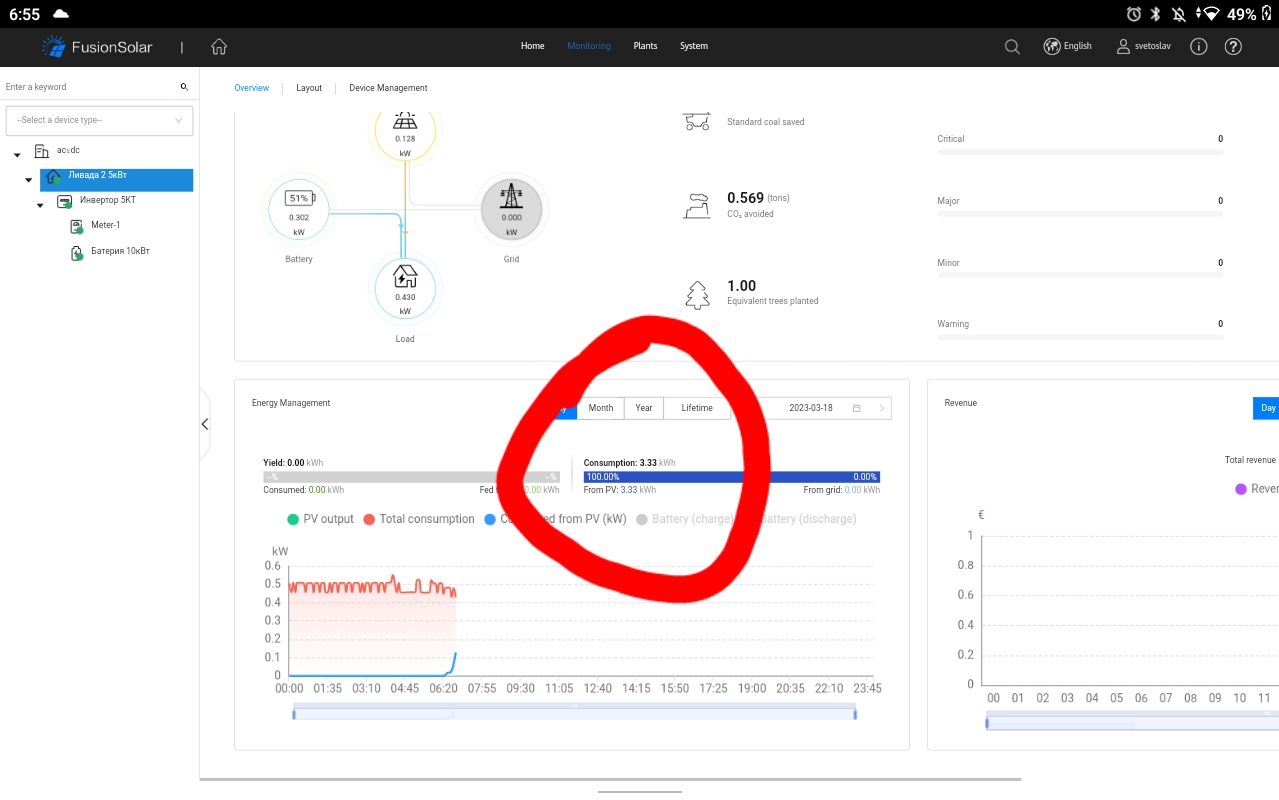
Task: Select the Lifetime period button
Action: click(x=697, y=408)
